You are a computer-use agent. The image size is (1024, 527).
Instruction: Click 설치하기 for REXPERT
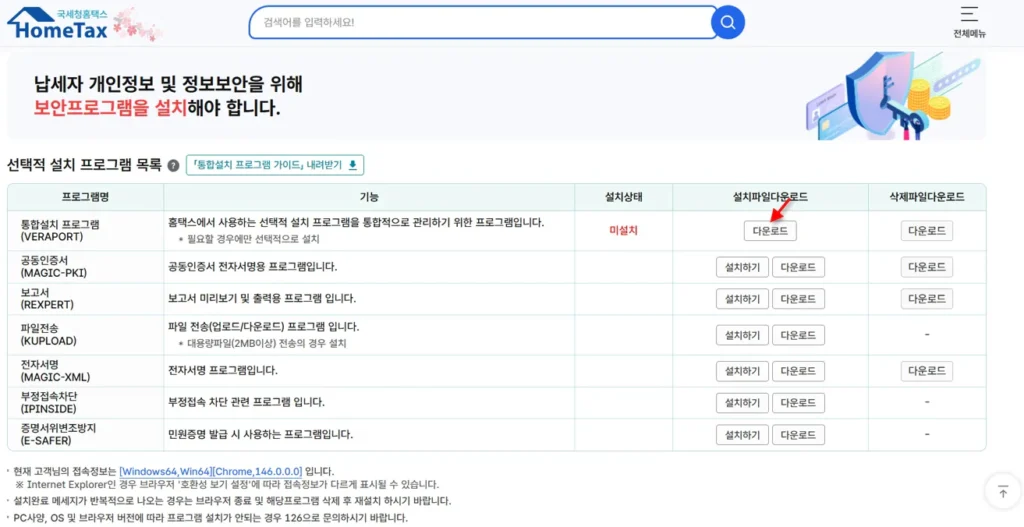(x=743, y=299)
